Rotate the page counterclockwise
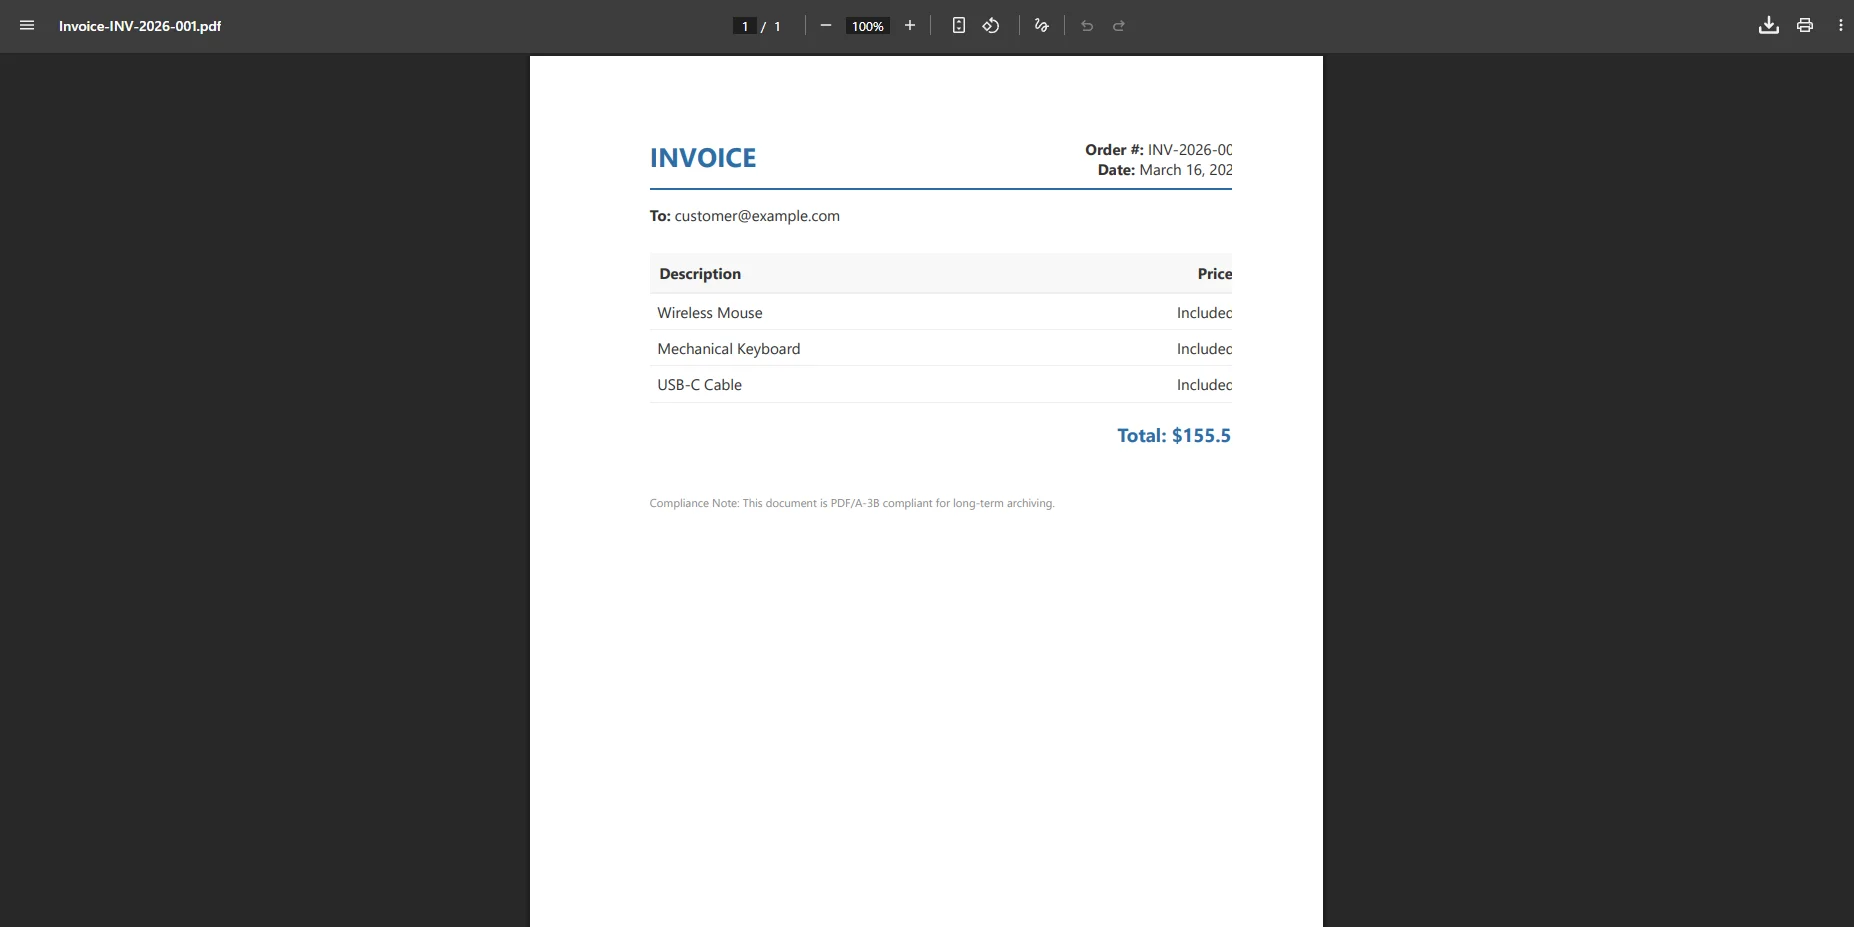 (x=991, y=26)
